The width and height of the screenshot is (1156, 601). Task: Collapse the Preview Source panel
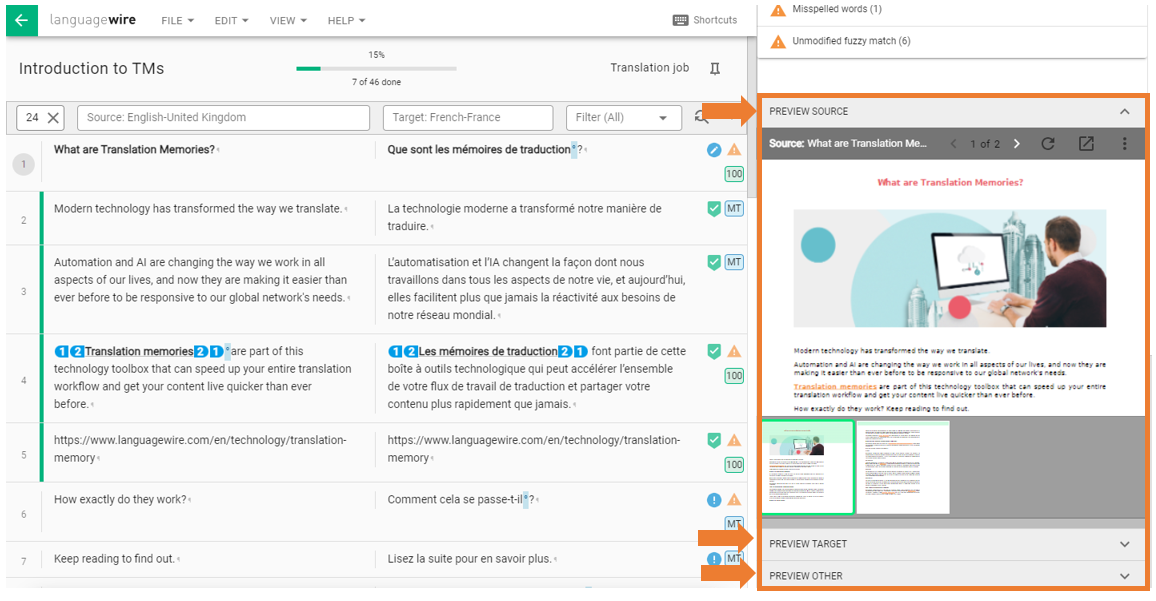[1124, 112]
